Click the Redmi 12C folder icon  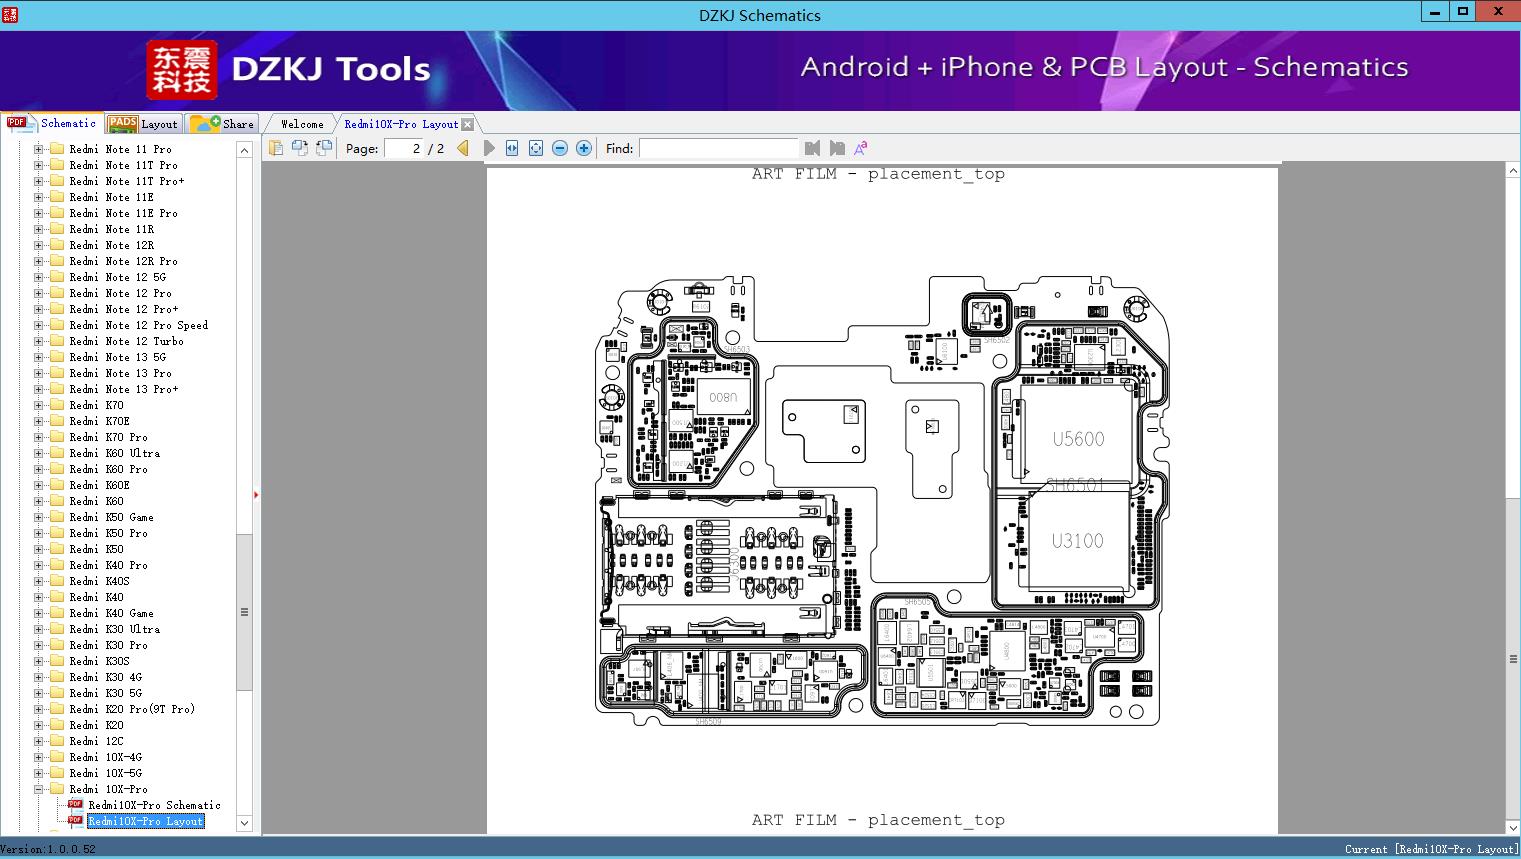tap(57, 741)
